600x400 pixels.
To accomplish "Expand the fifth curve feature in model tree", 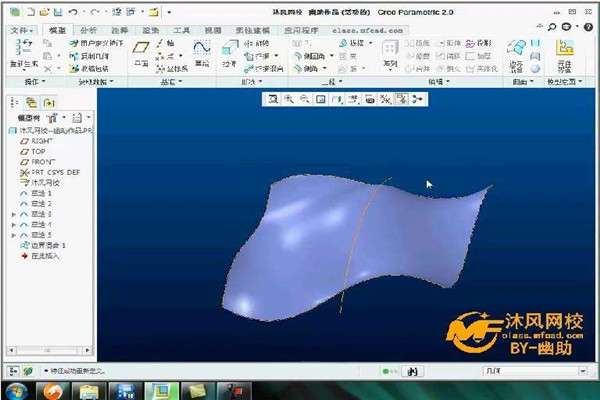I will coord(13,234).
